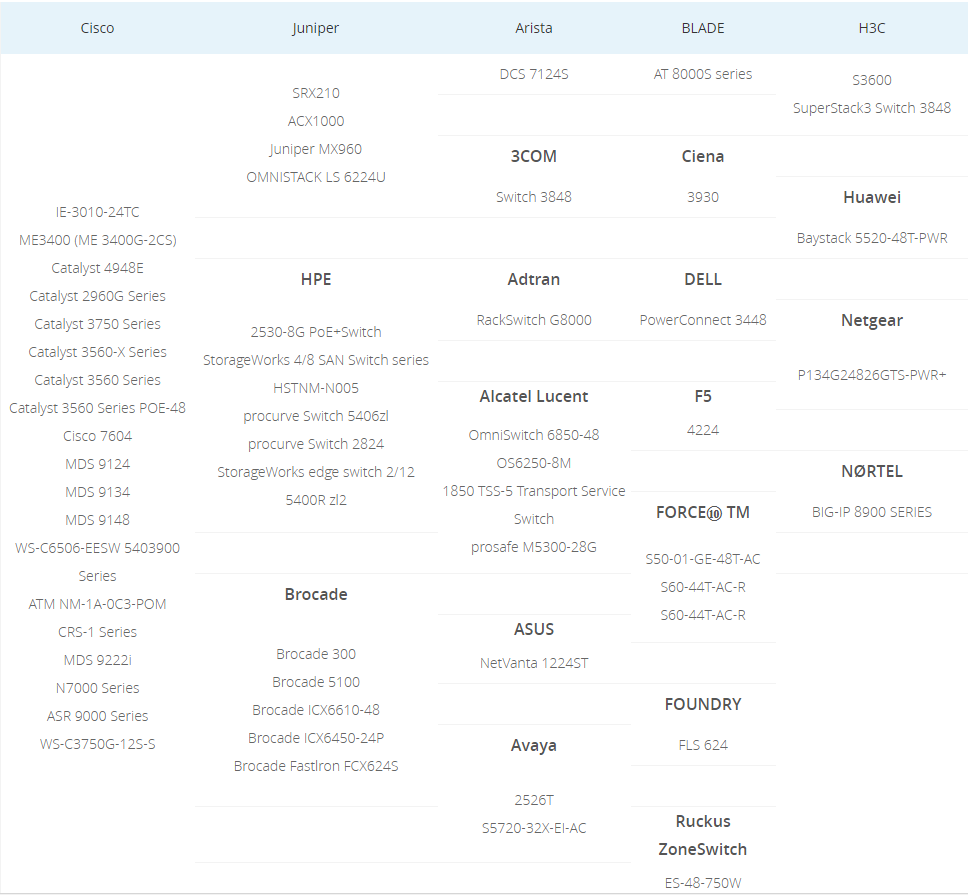Select the DCS 7124S entry
Image resolution: width=968 pixels, height=895 pixels.
tap(533, 74)
